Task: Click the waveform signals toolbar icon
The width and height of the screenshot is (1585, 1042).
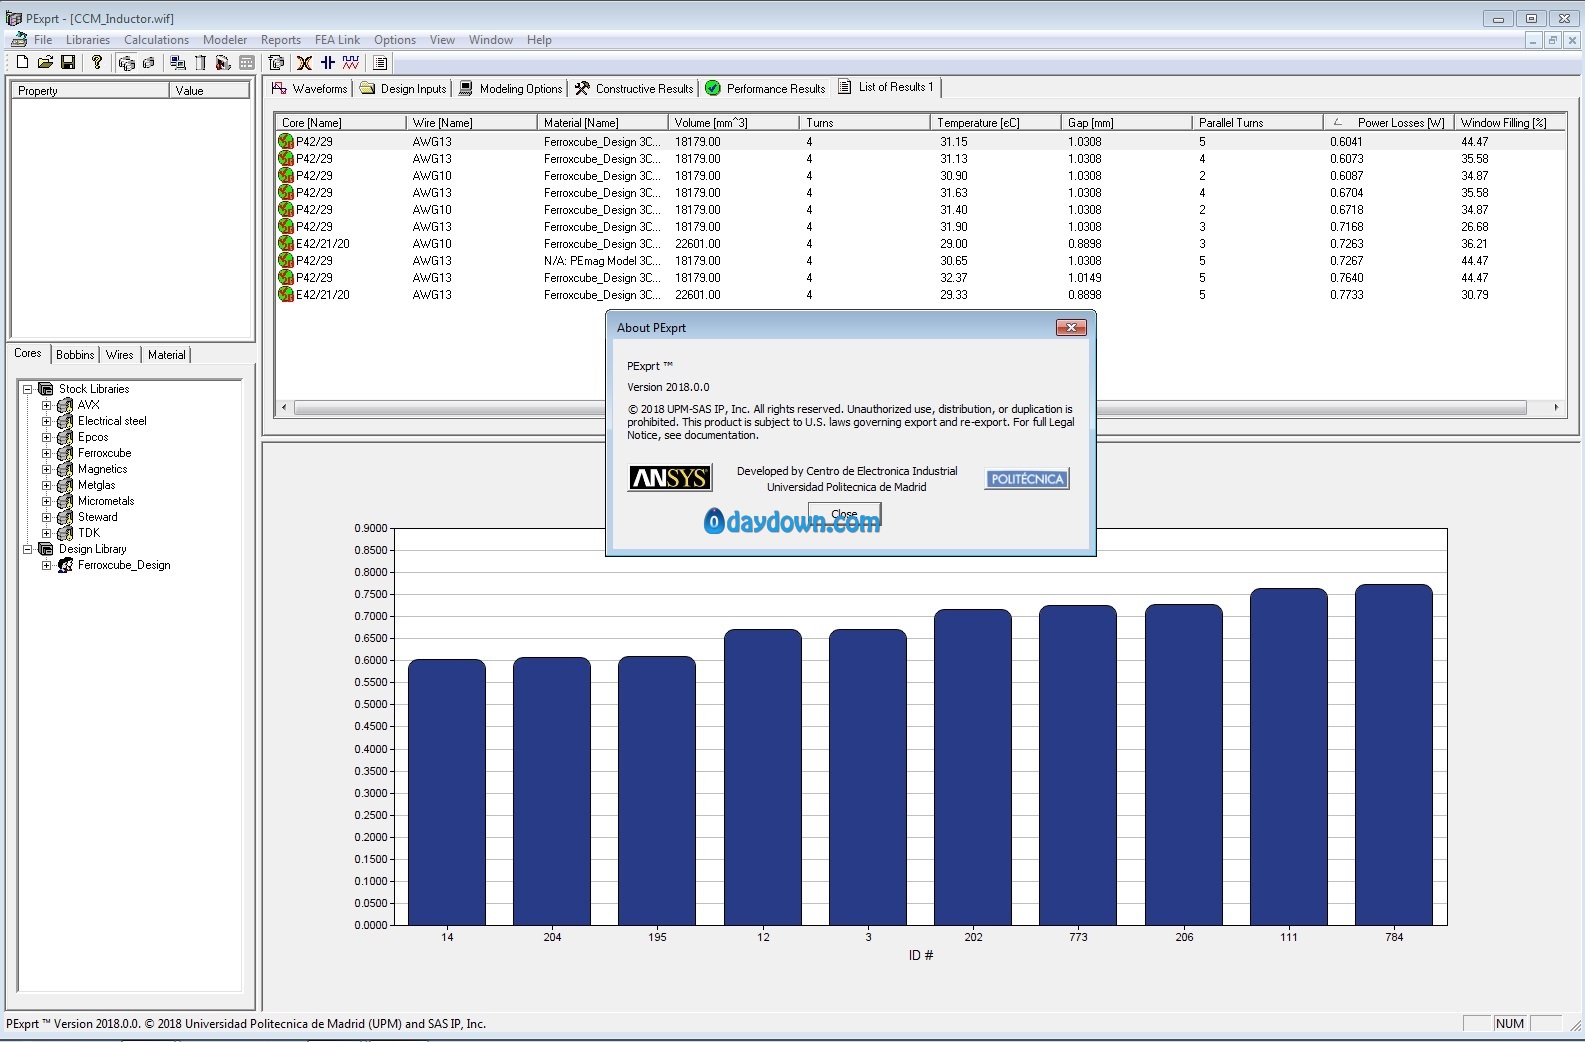Action: coord(350,62)
